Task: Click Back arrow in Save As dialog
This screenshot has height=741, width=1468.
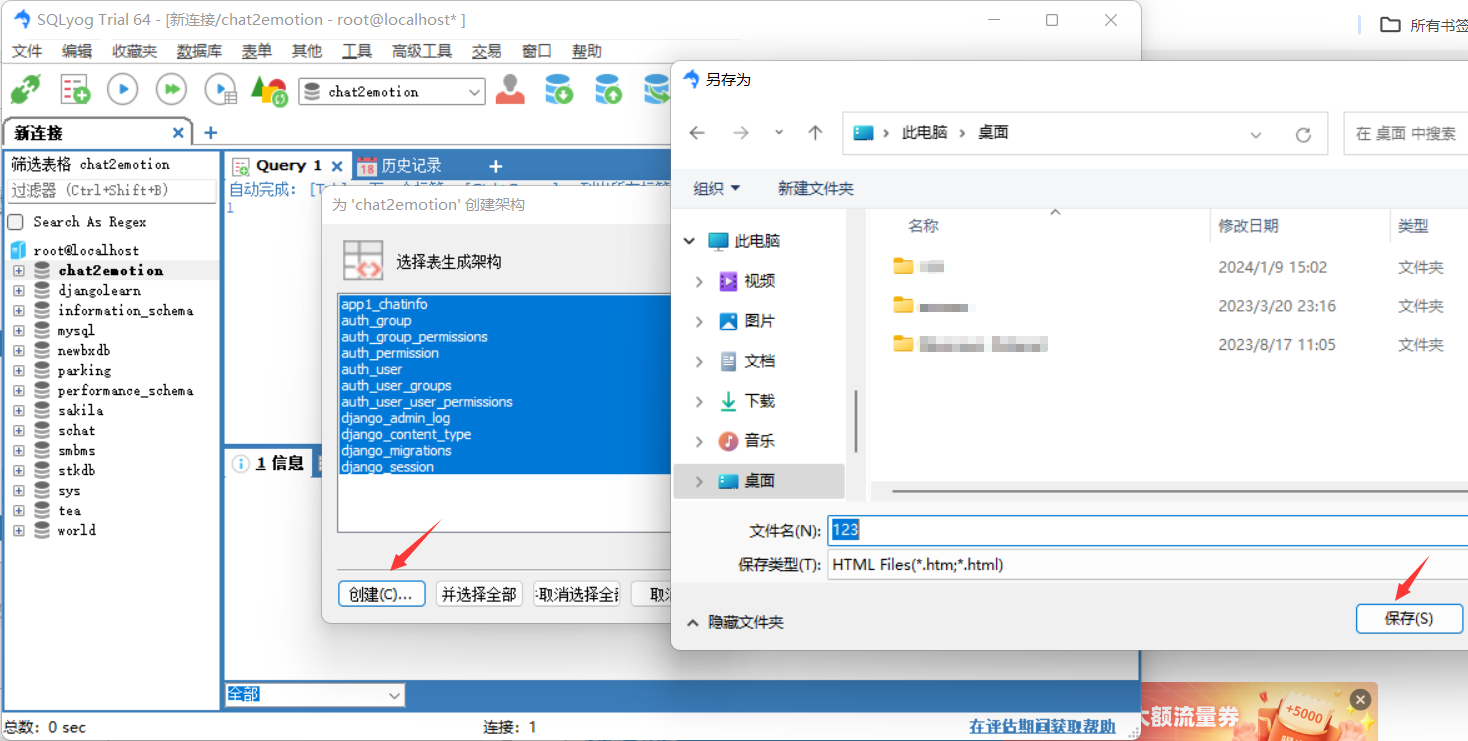Action: (x=697, y=133)
